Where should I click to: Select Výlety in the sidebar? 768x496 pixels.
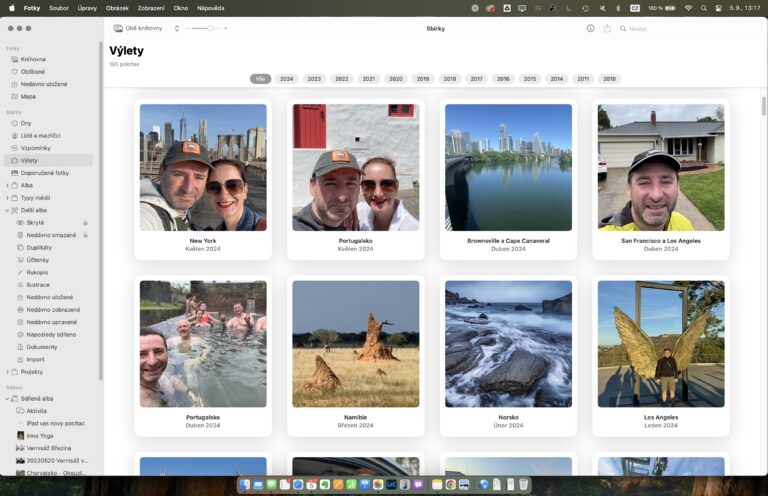tap(48, 161)
